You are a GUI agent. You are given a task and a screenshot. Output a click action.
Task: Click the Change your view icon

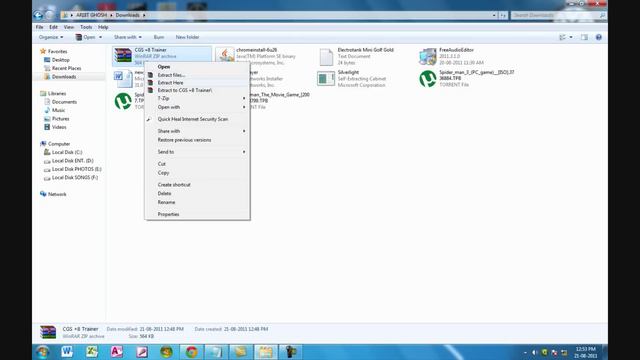pyautogui.click(x=562, y=37)
